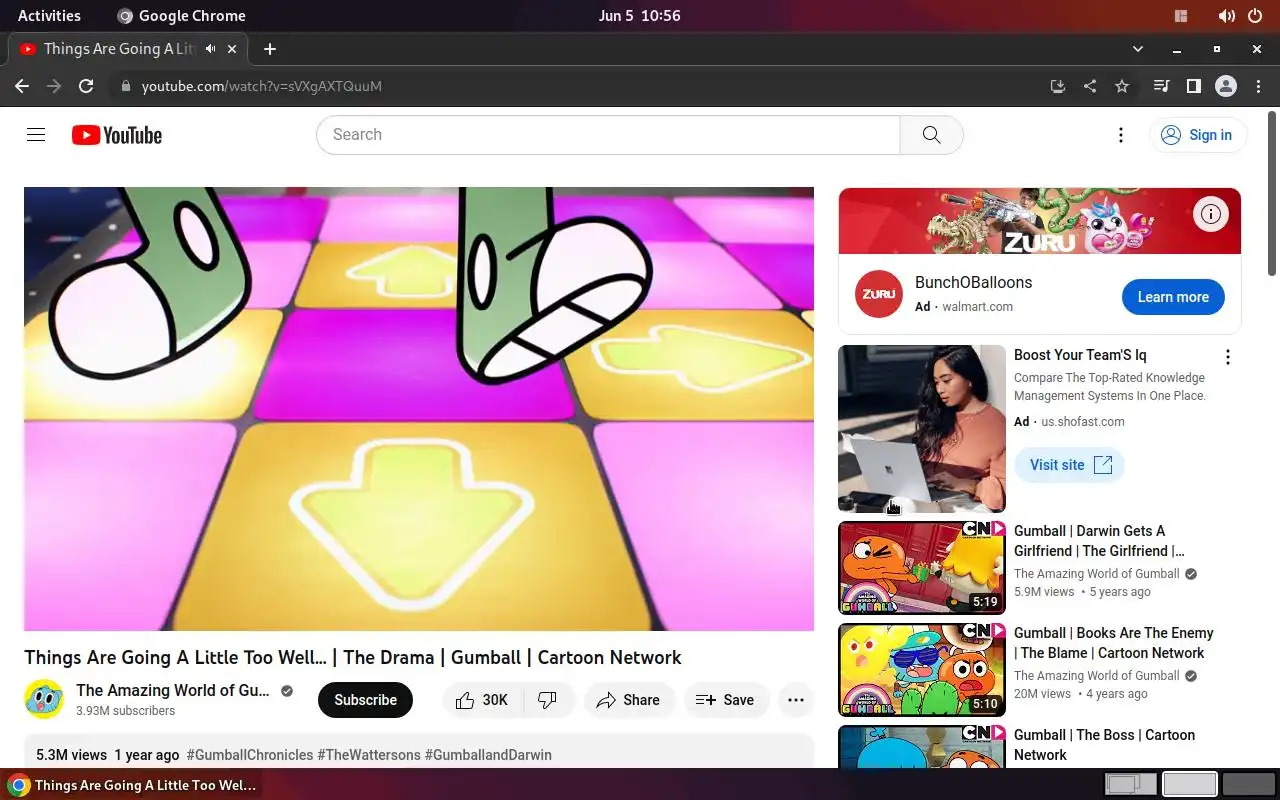Open options for Boost Your Team'S Iq ad
The image size is (1280, 800).
click(x=1228, y=357)
